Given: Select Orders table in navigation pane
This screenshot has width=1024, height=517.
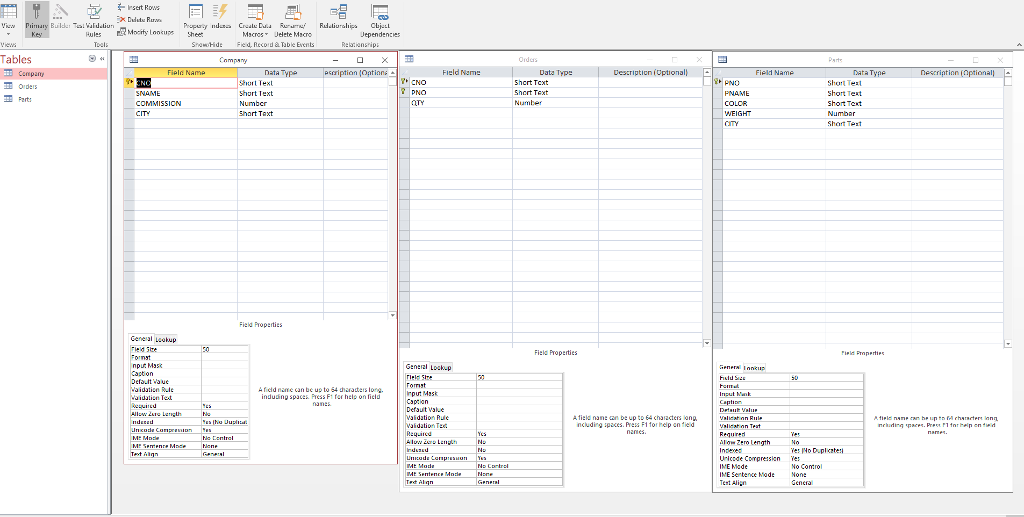Looking at the screenshot, I should pyautogui.click(x=28, y=87).
